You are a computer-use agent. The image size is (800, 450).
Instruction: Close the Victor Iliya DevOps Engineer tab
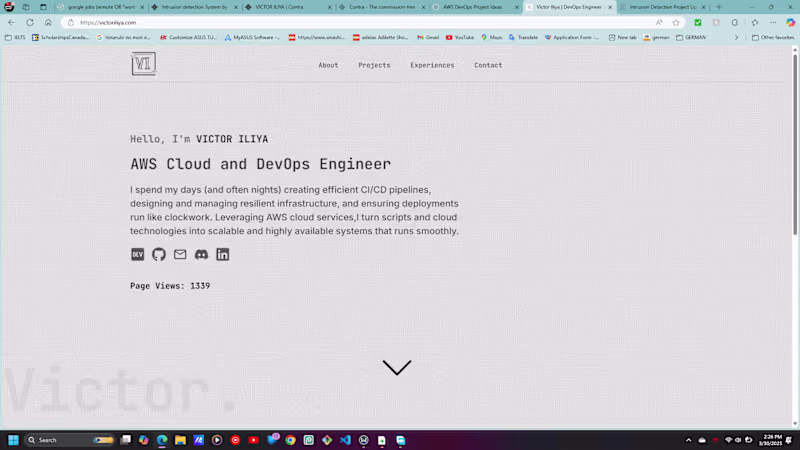coord(610,7)
